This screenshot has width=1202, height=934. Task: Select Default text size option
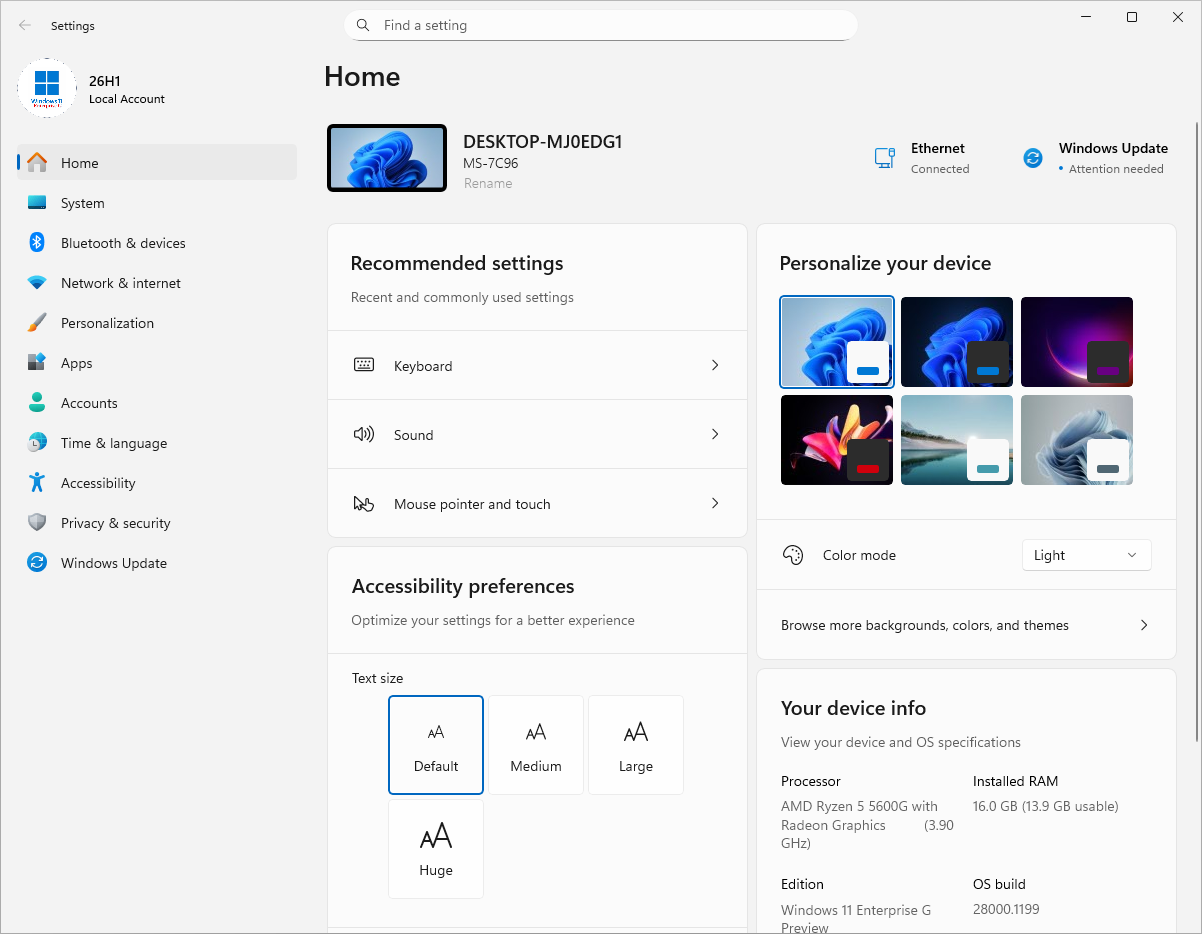click(x=436, y=745)
